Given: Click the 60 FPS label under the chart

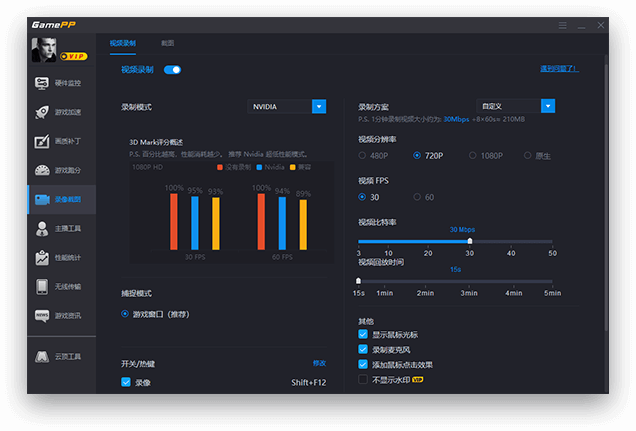Looking at the screenshot, I should (282, 257).
